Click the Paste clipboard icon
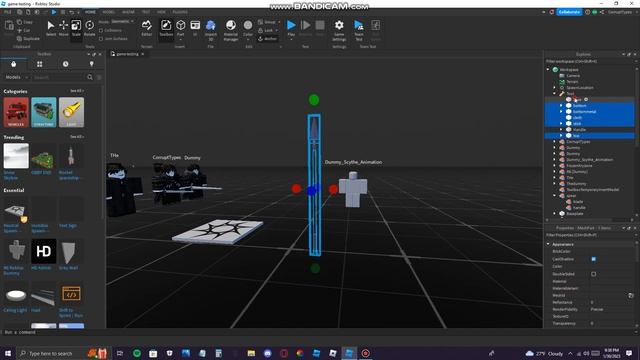Image resolution: width=640 pixels, height=360 pixels. pos(9,27)
